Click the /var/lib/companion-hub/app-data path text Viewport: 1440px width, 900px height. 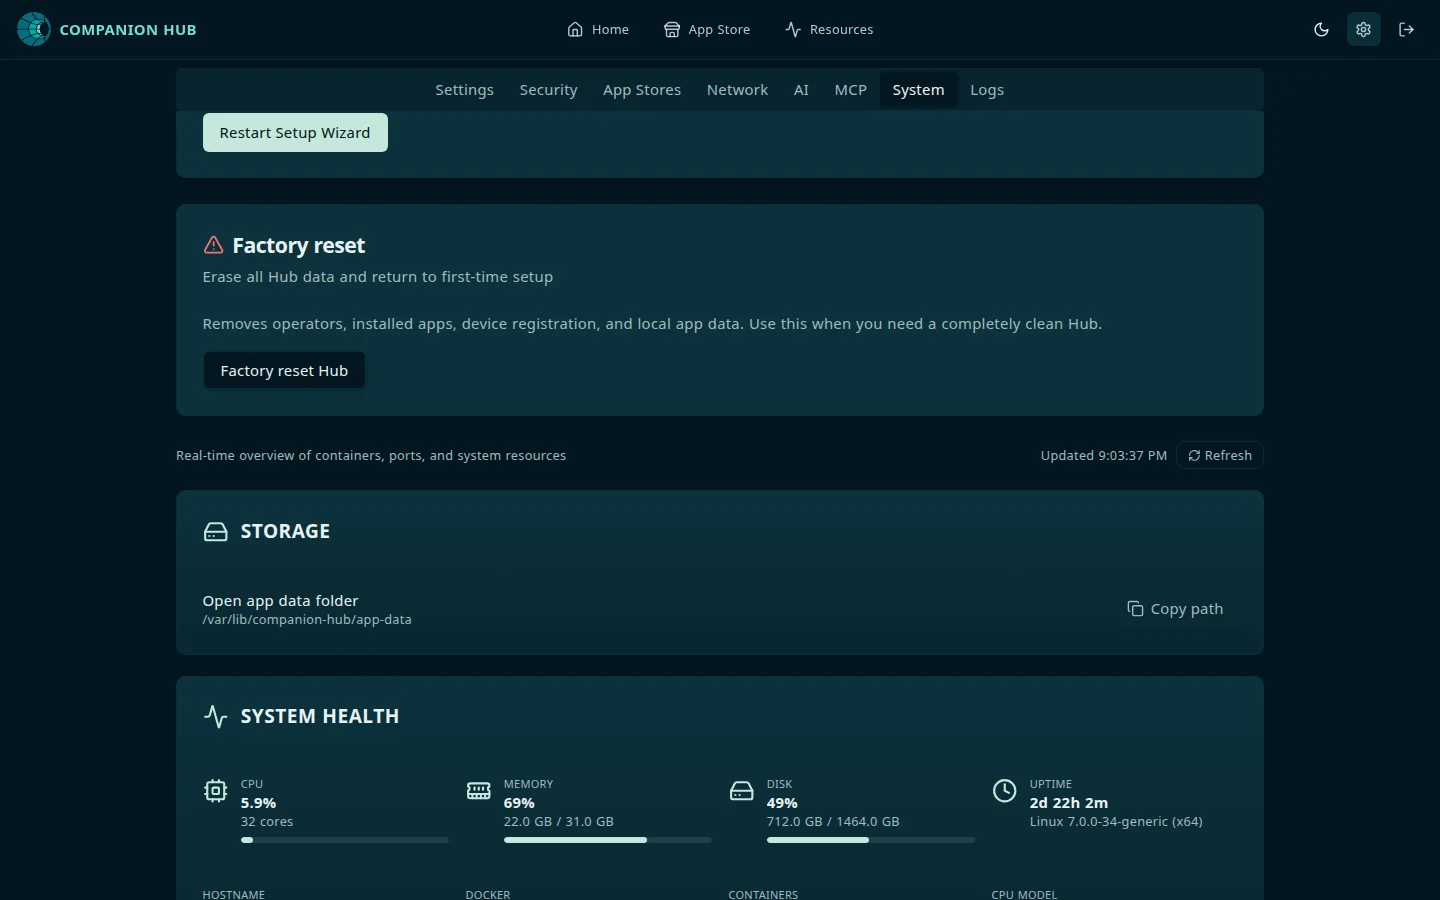[307, 619]
